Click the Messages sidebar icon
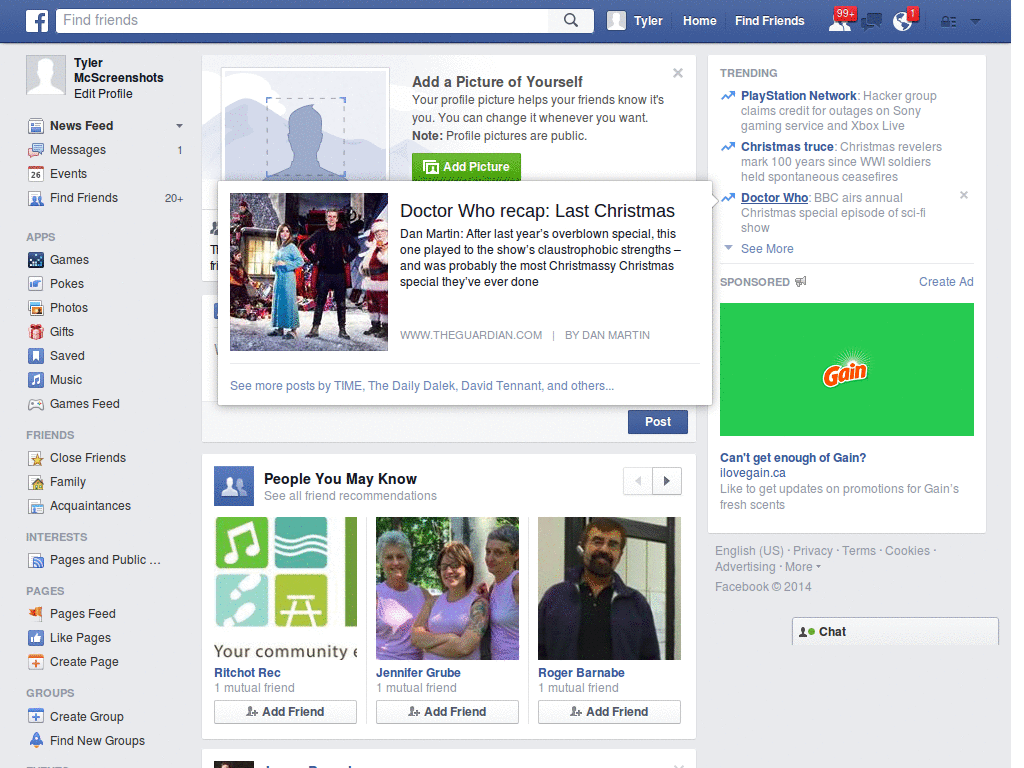The image size is (1024, 768). (36, 150)
